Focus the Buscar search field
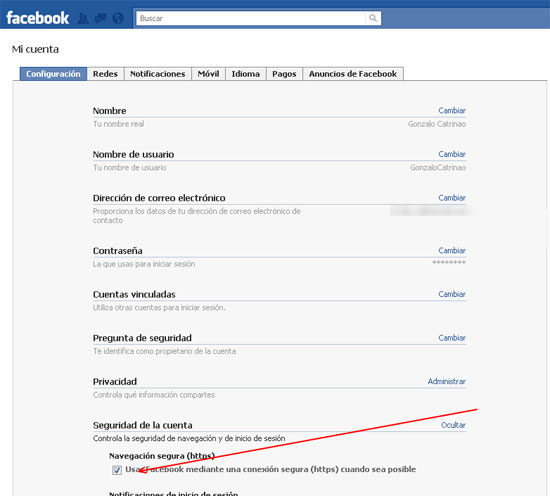 (x=251, y=18)
